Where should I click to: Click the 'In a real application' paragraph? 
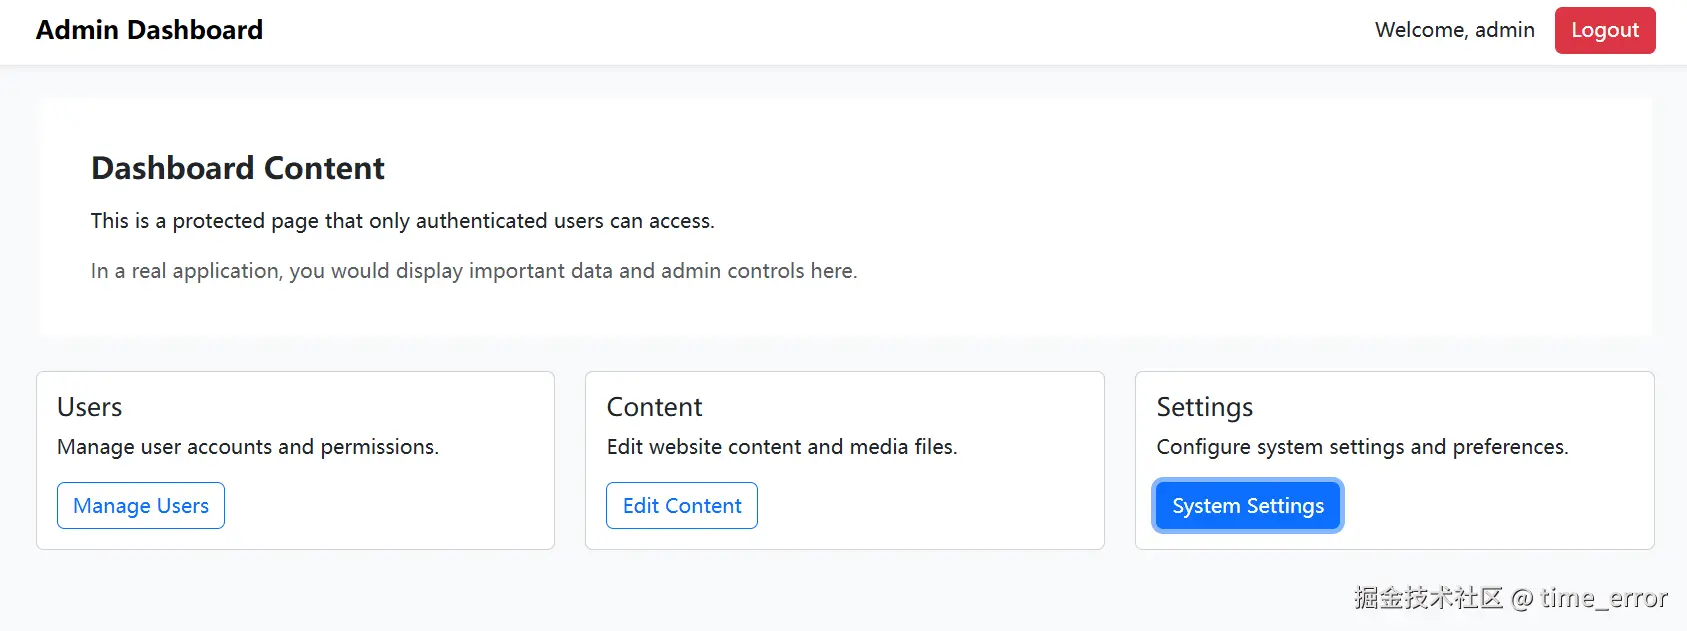point(473,271)
